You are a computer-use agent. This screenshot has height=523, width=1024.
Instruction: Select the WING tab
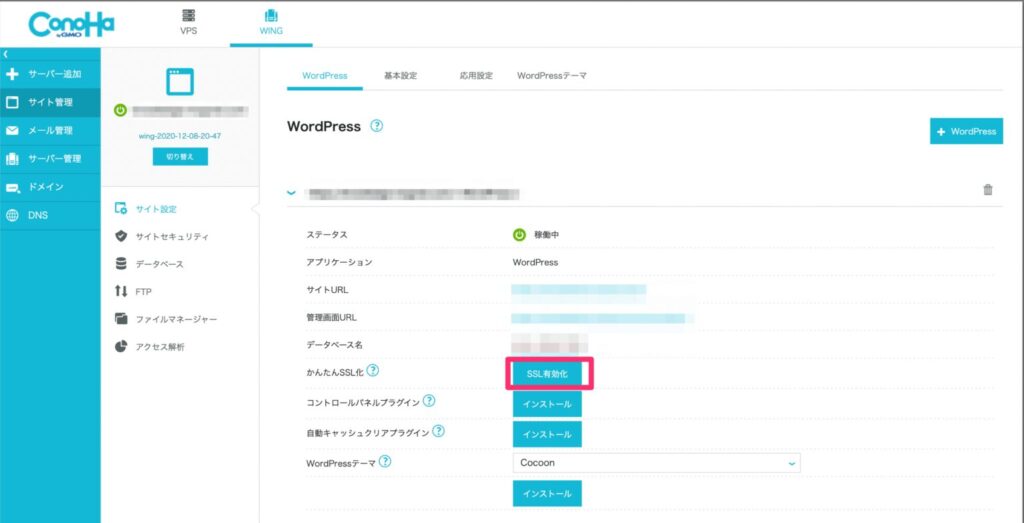pos(271,22)
